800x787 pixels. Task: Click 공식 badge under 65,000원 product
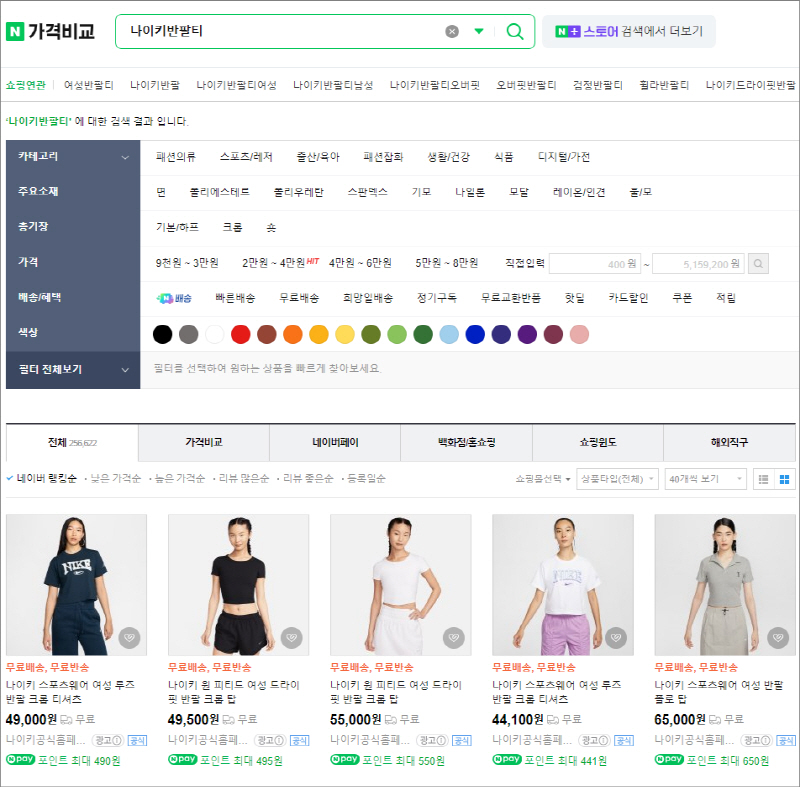coord(786,740)
